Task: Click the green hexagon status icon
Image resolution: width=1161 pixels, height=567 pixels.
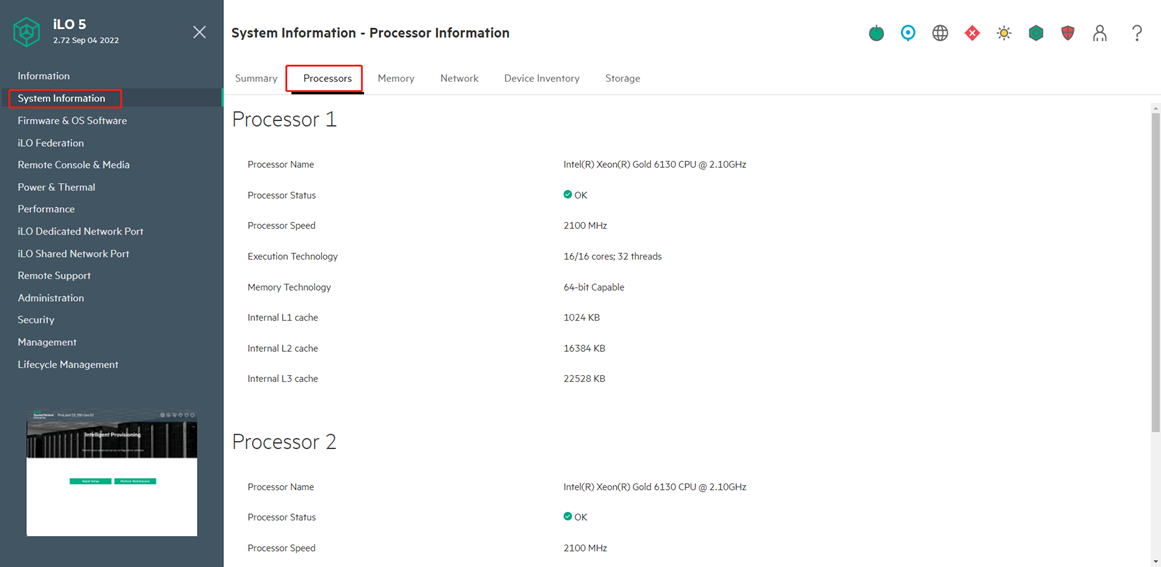Action: (x=1036, y=33)
